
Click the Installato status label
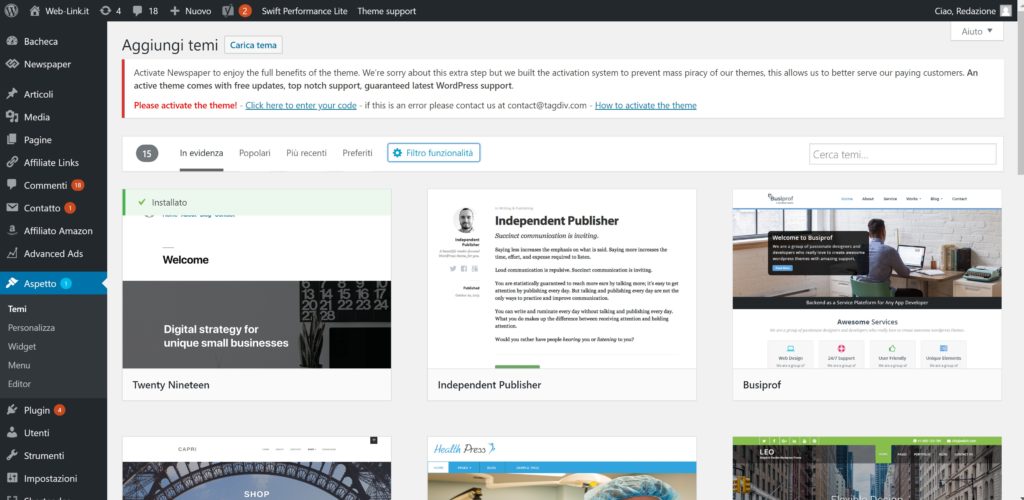[x=169, y=202]
